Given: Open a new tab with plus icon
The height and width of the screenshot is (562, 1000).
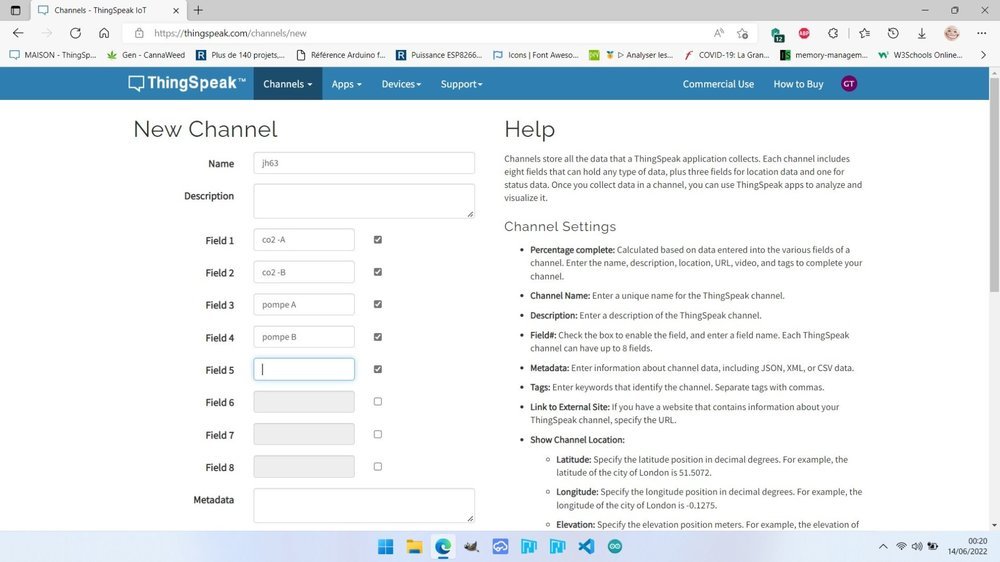Looking at the screenshot, I should (x=198, y=10).
